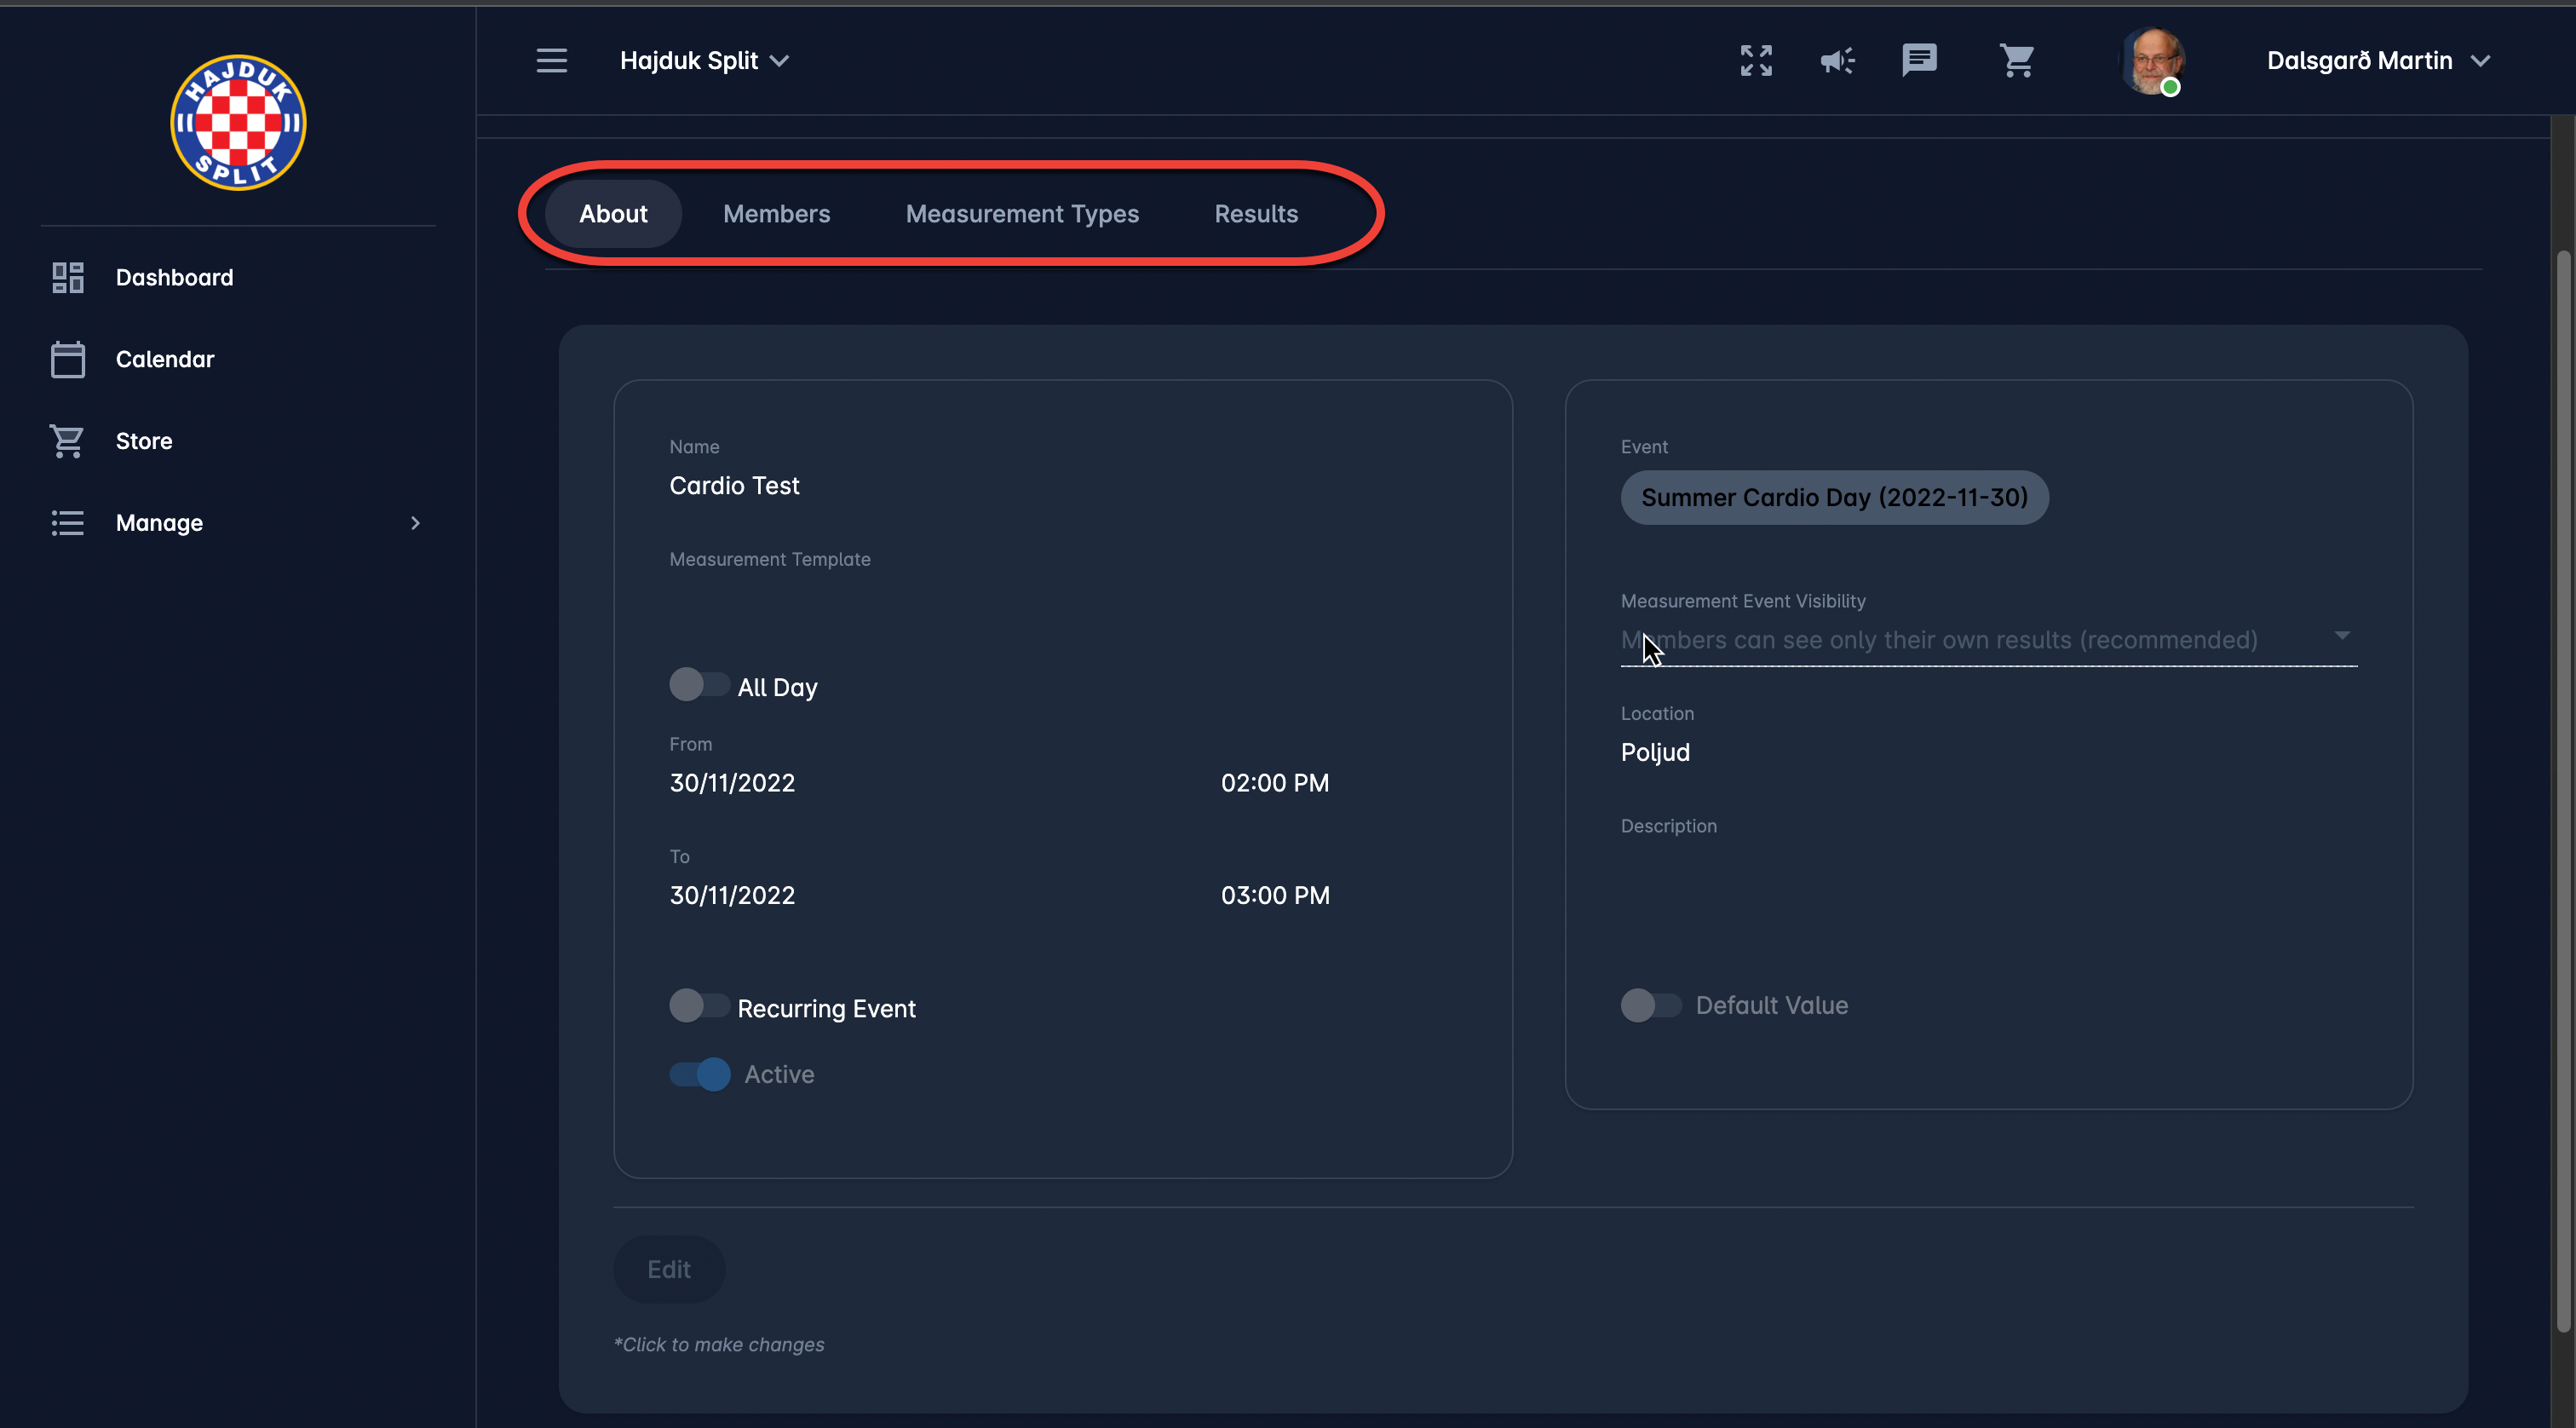Switch to the Results tab

1255,214
